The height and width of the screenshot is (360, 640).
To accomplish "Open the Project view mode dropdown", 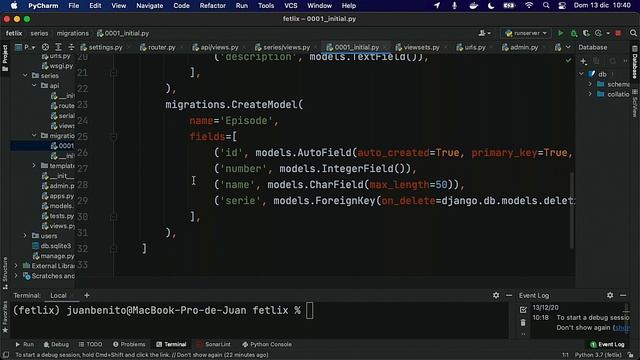I will 25,47.
